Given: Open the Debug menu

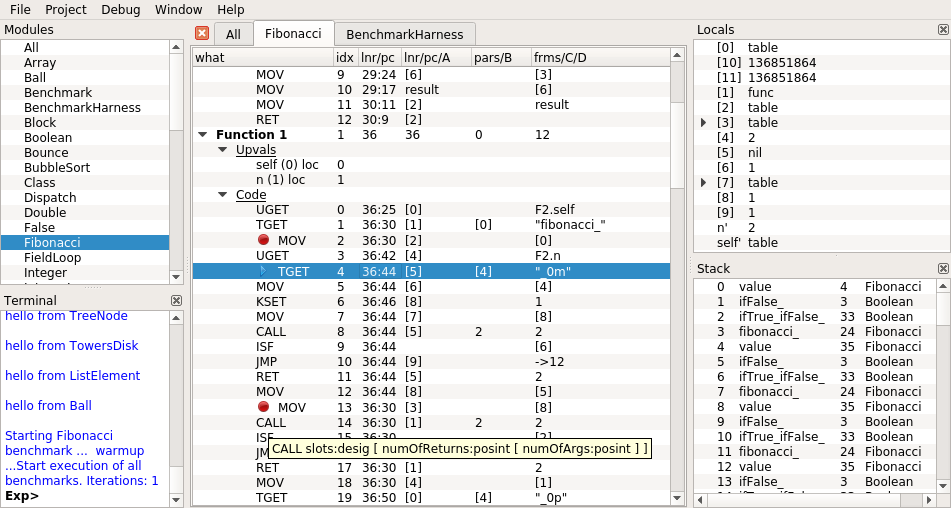Looking at the screenshot, I should click(x=121, y=10).
